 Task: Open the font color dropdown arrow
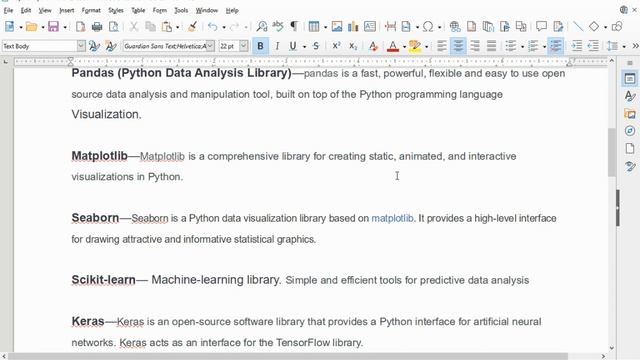404,47
